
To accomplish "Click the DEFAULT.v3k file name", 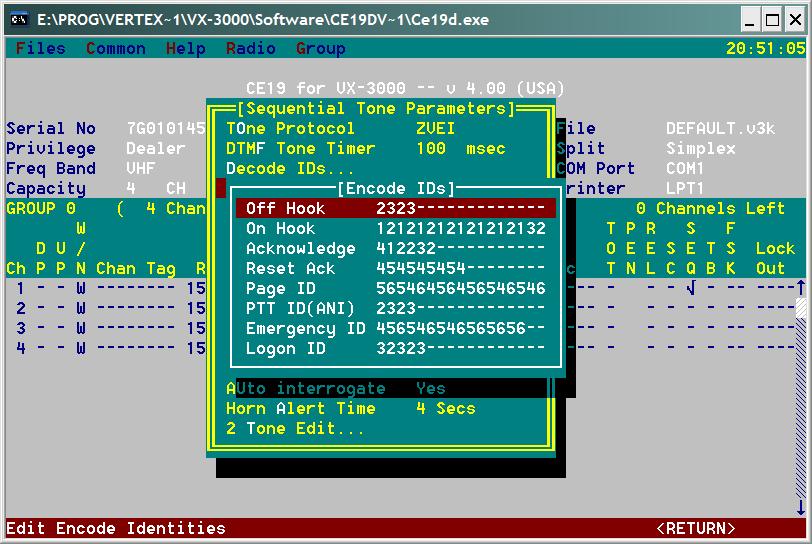I will click(x=720, y=128).
